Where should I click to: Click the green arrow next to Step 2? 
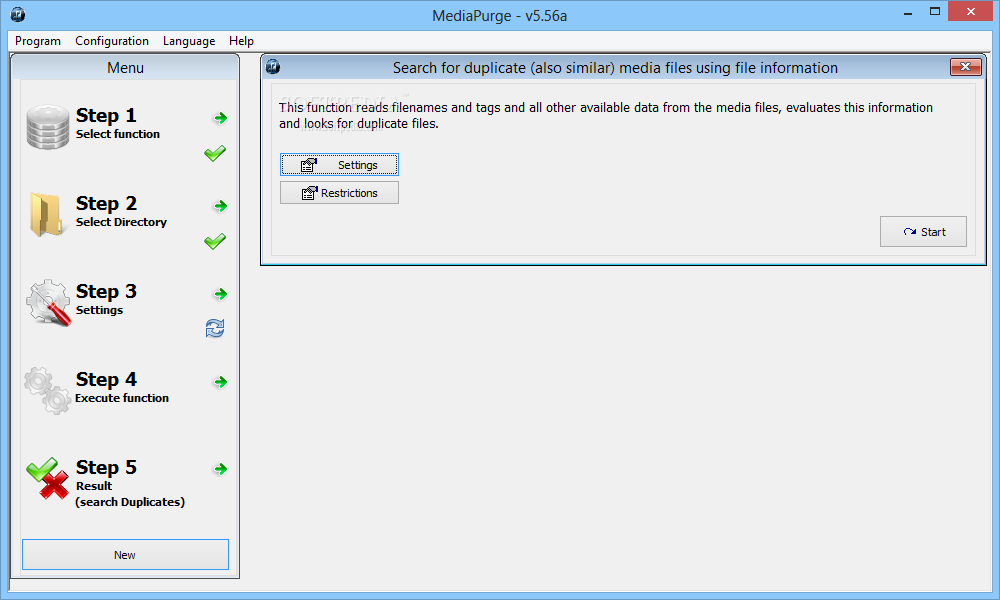[x=221, y=206]
